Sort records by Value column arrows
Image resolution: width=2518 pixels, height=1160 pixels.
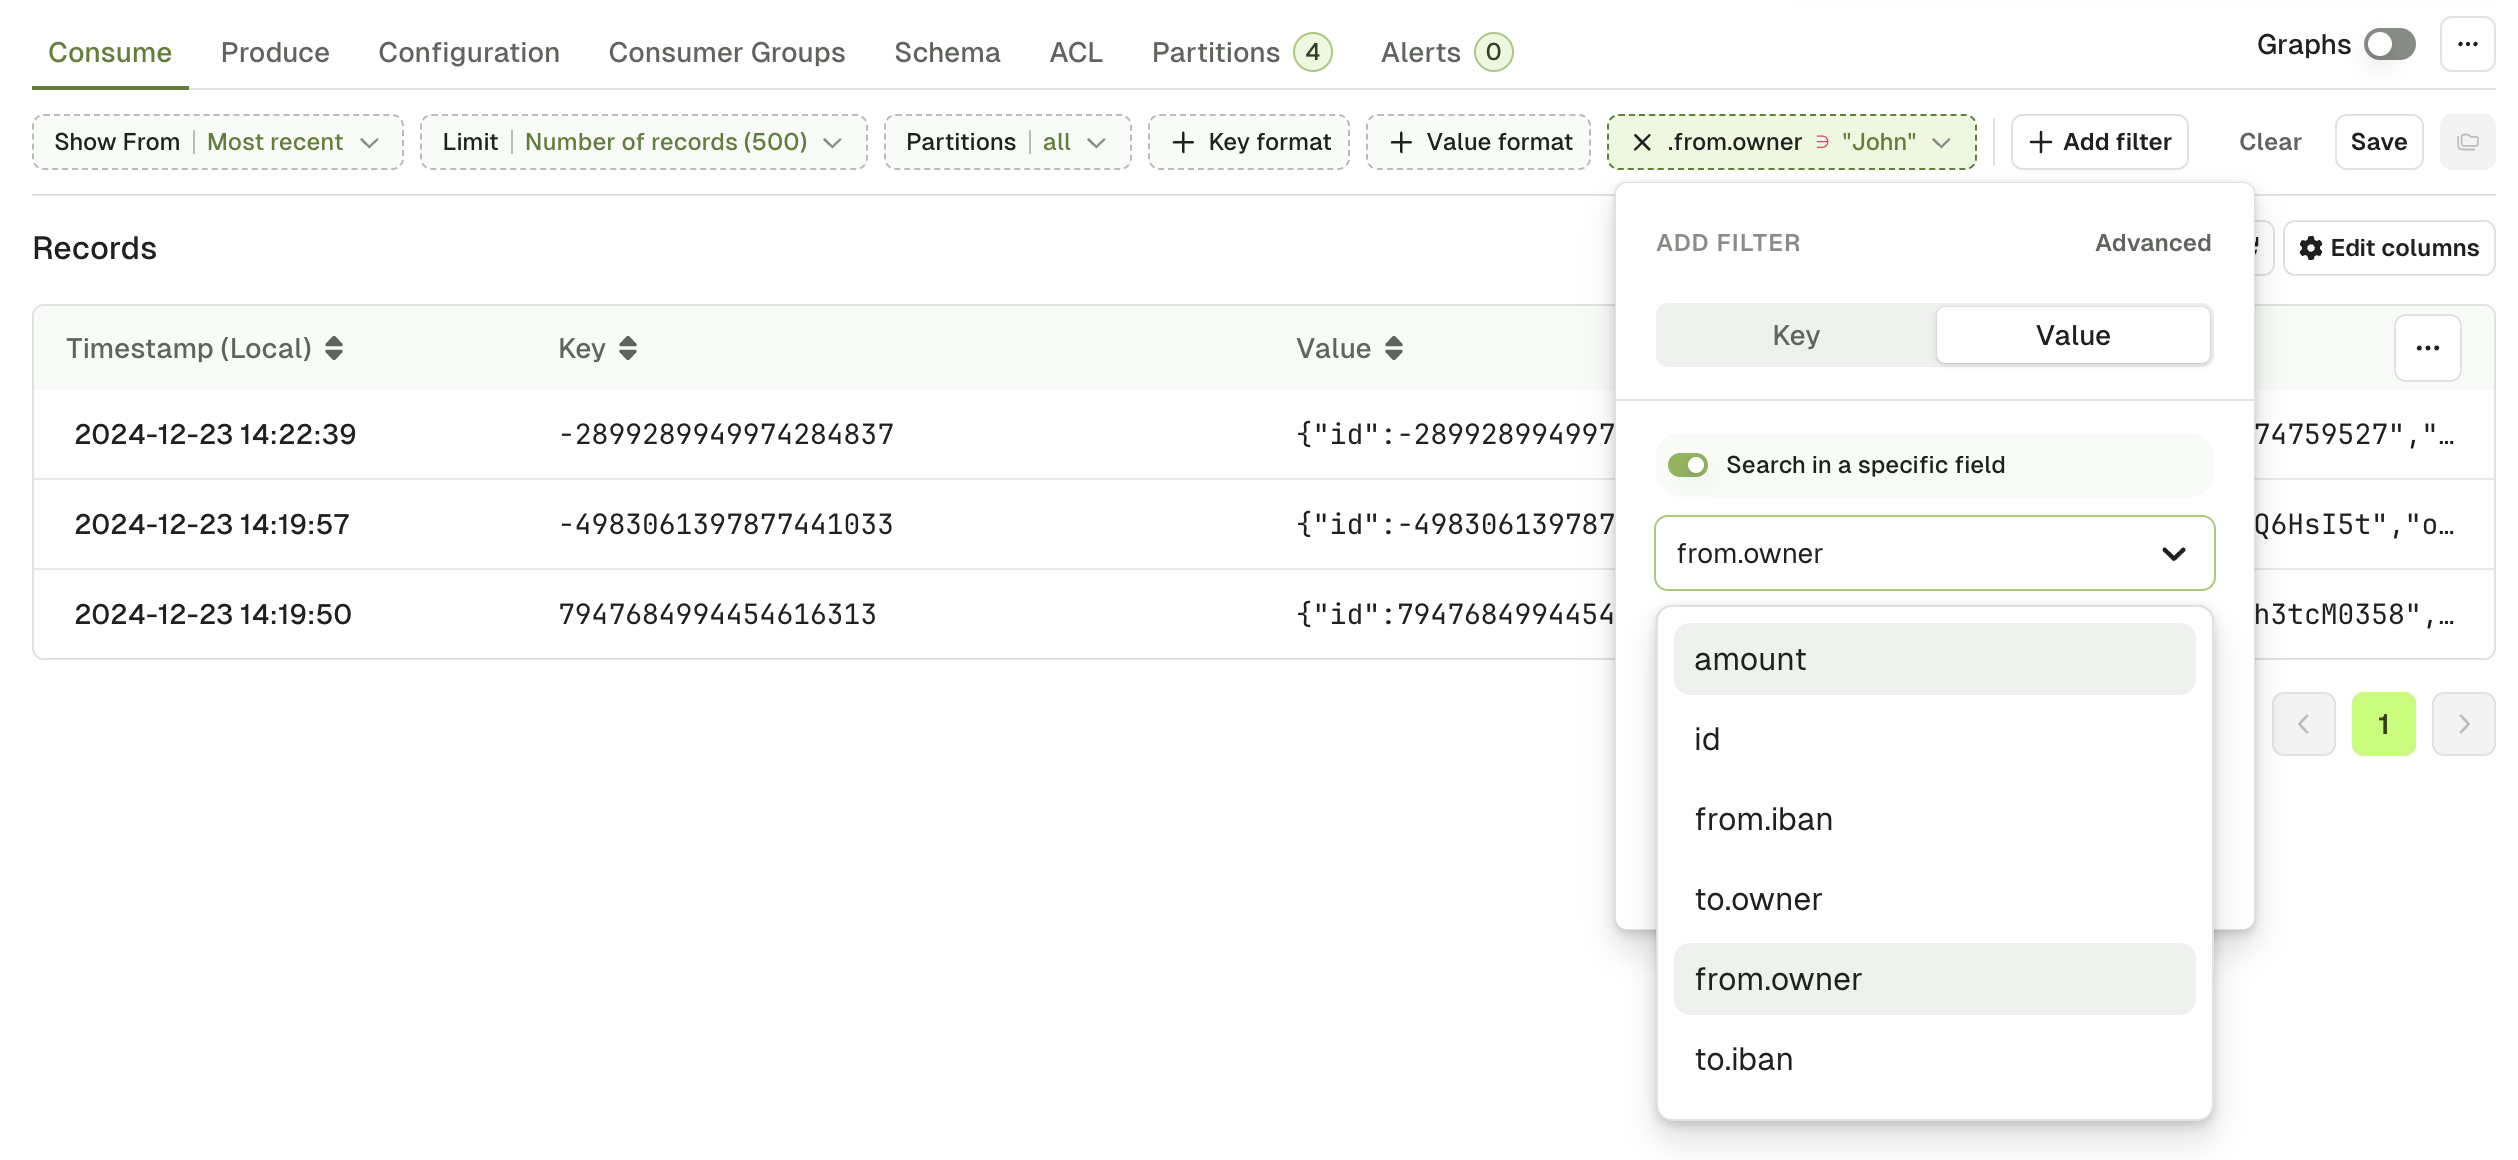[x=1394, y=348]
